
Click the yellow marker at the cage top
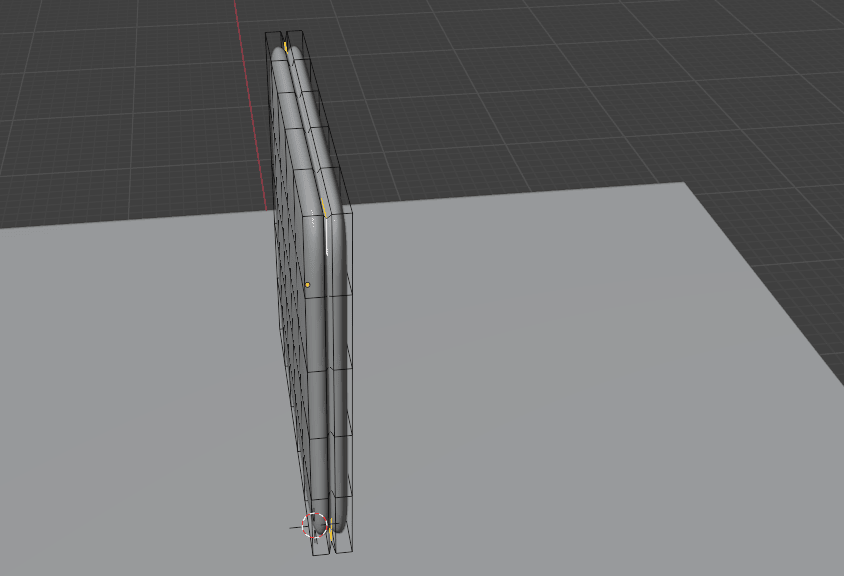click(286, 46)
